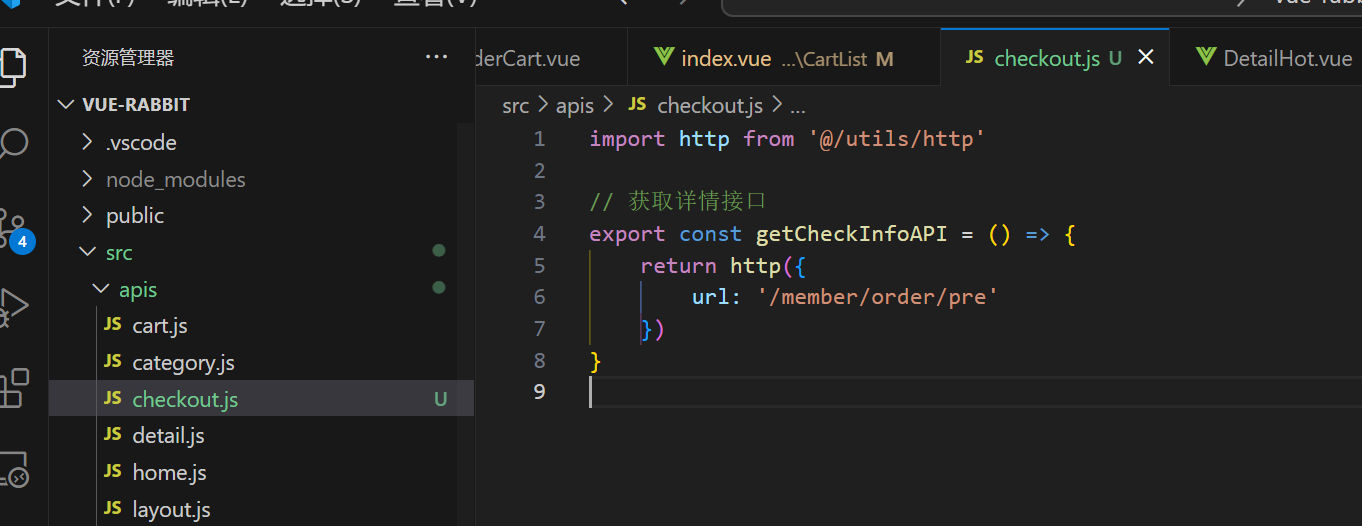Switch to the partially visible derCart.vue tab
Screen dimensions: 1362x526
551,59
